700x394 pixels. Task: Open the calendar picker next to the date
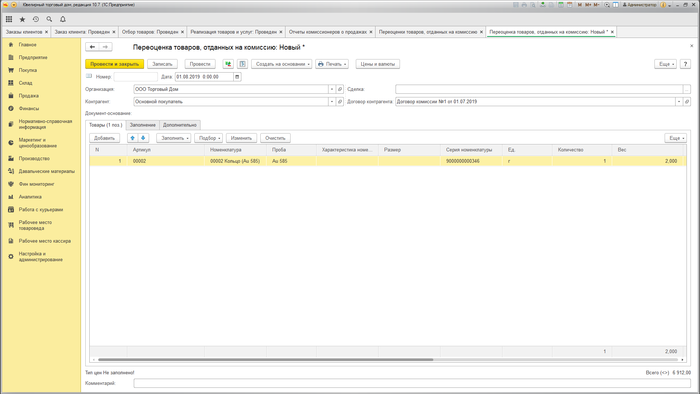coord(237,77)
